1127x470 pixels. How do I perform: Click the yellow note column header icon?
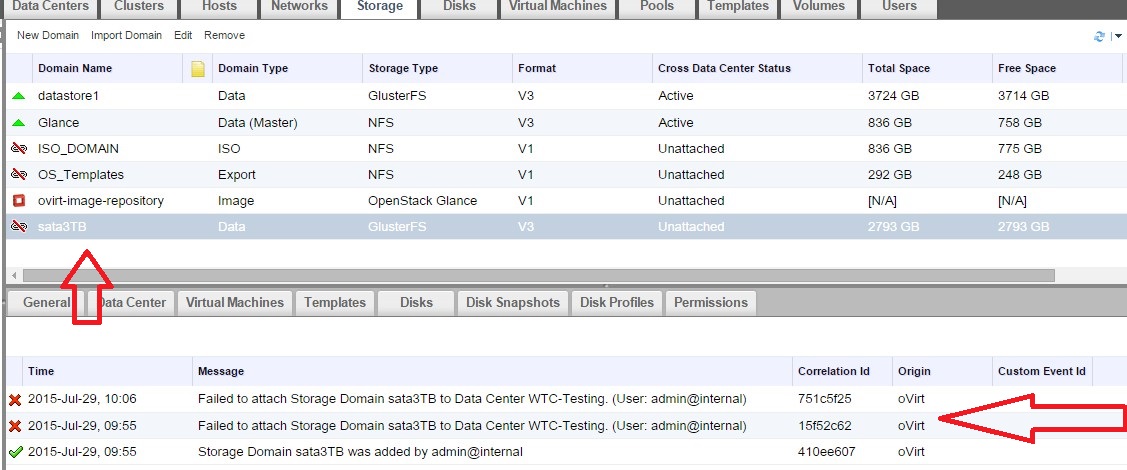[x=198, y=69]
